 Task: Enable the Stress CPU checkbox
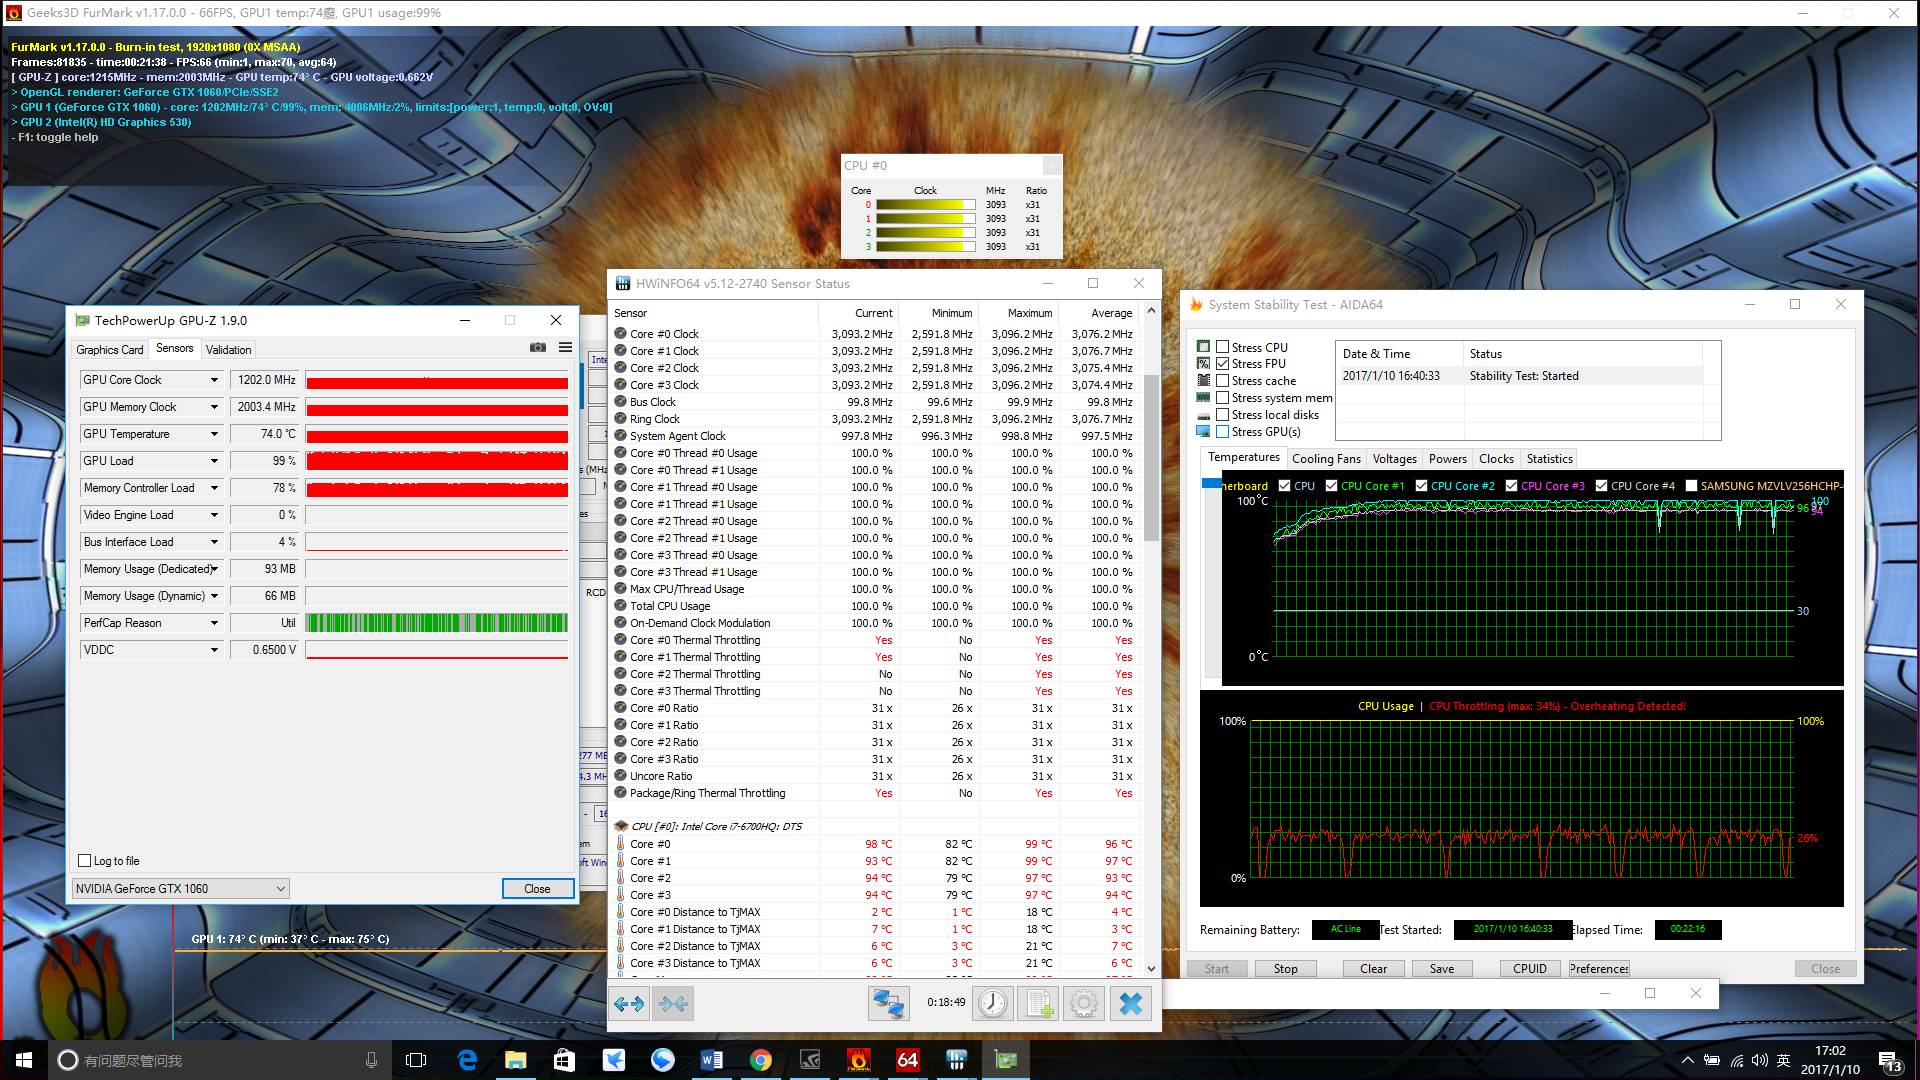[1222, 347]
